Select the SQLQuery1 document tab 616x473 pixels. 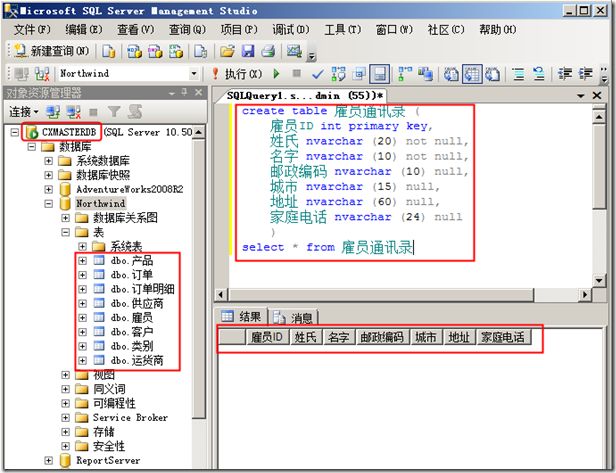click(x=305, y=96)
